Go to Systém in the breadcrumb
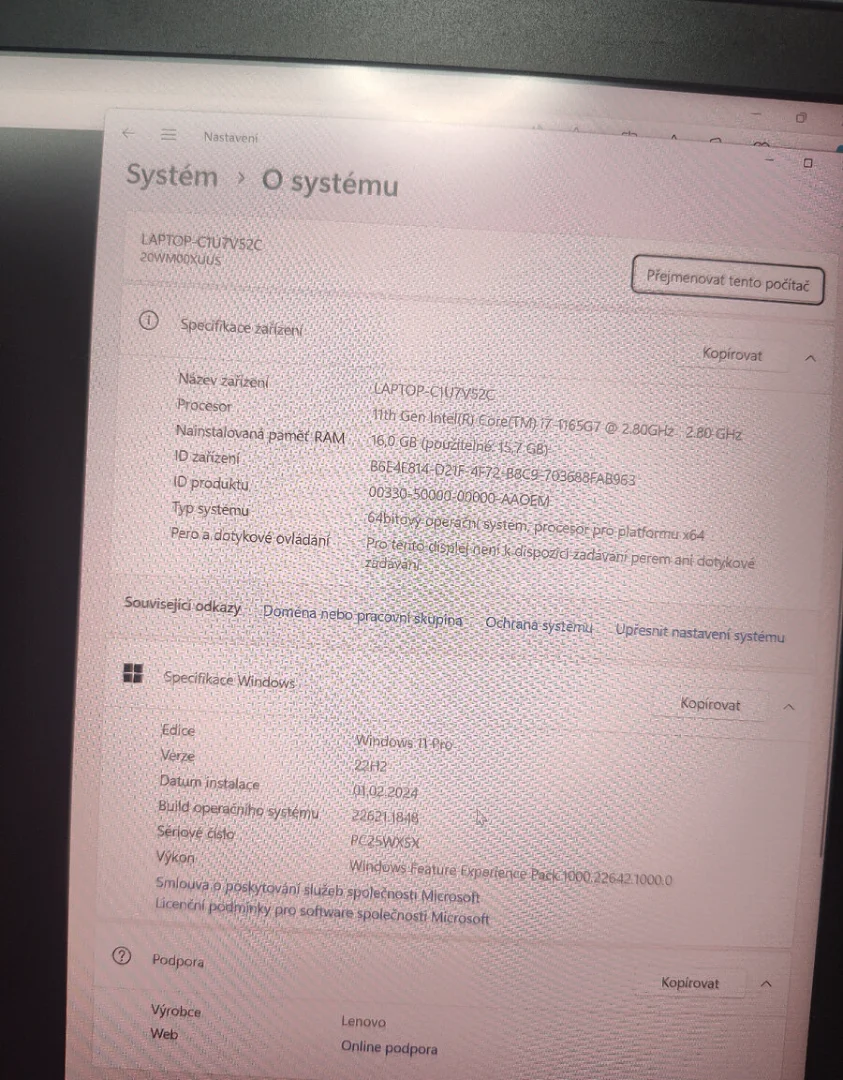This screenshot has width=843, height=1080. point(171,177)
